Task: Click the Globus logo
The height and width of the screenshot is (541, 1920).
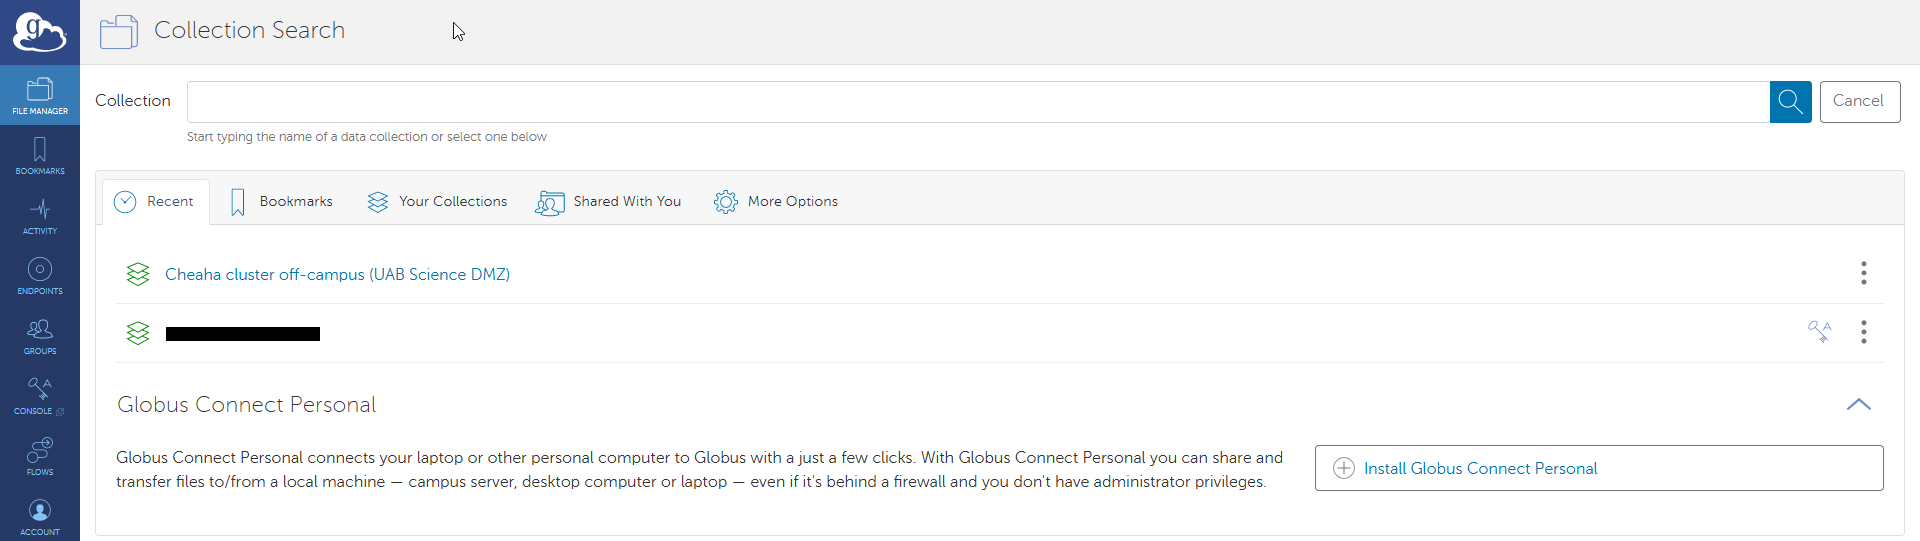Action: coord(40,32)
